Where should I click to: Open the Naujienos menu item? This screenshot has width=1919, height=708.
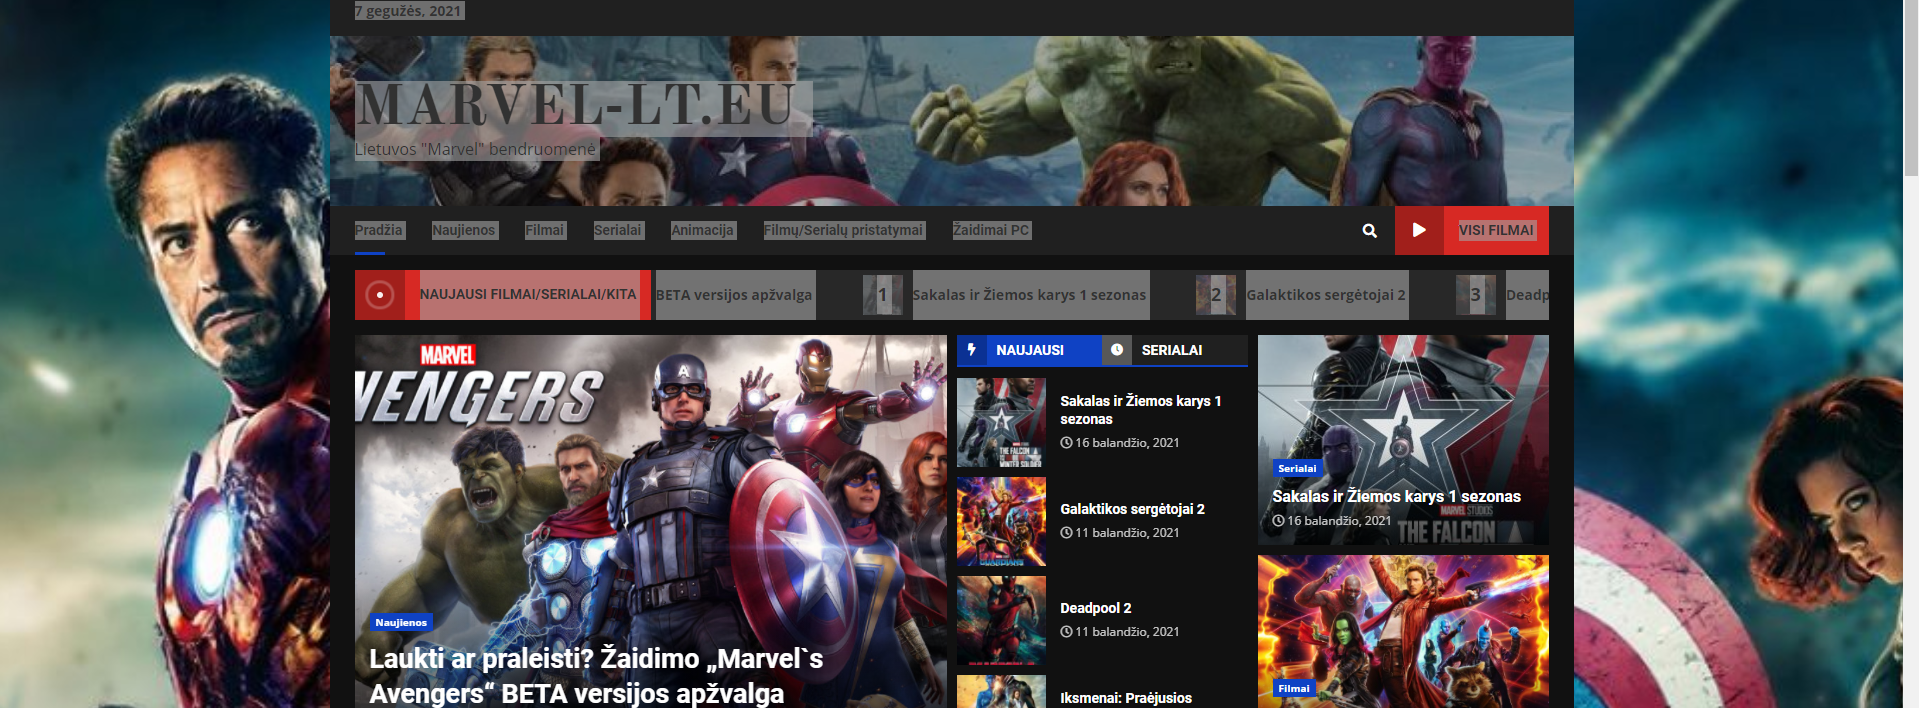pos(464,230)
